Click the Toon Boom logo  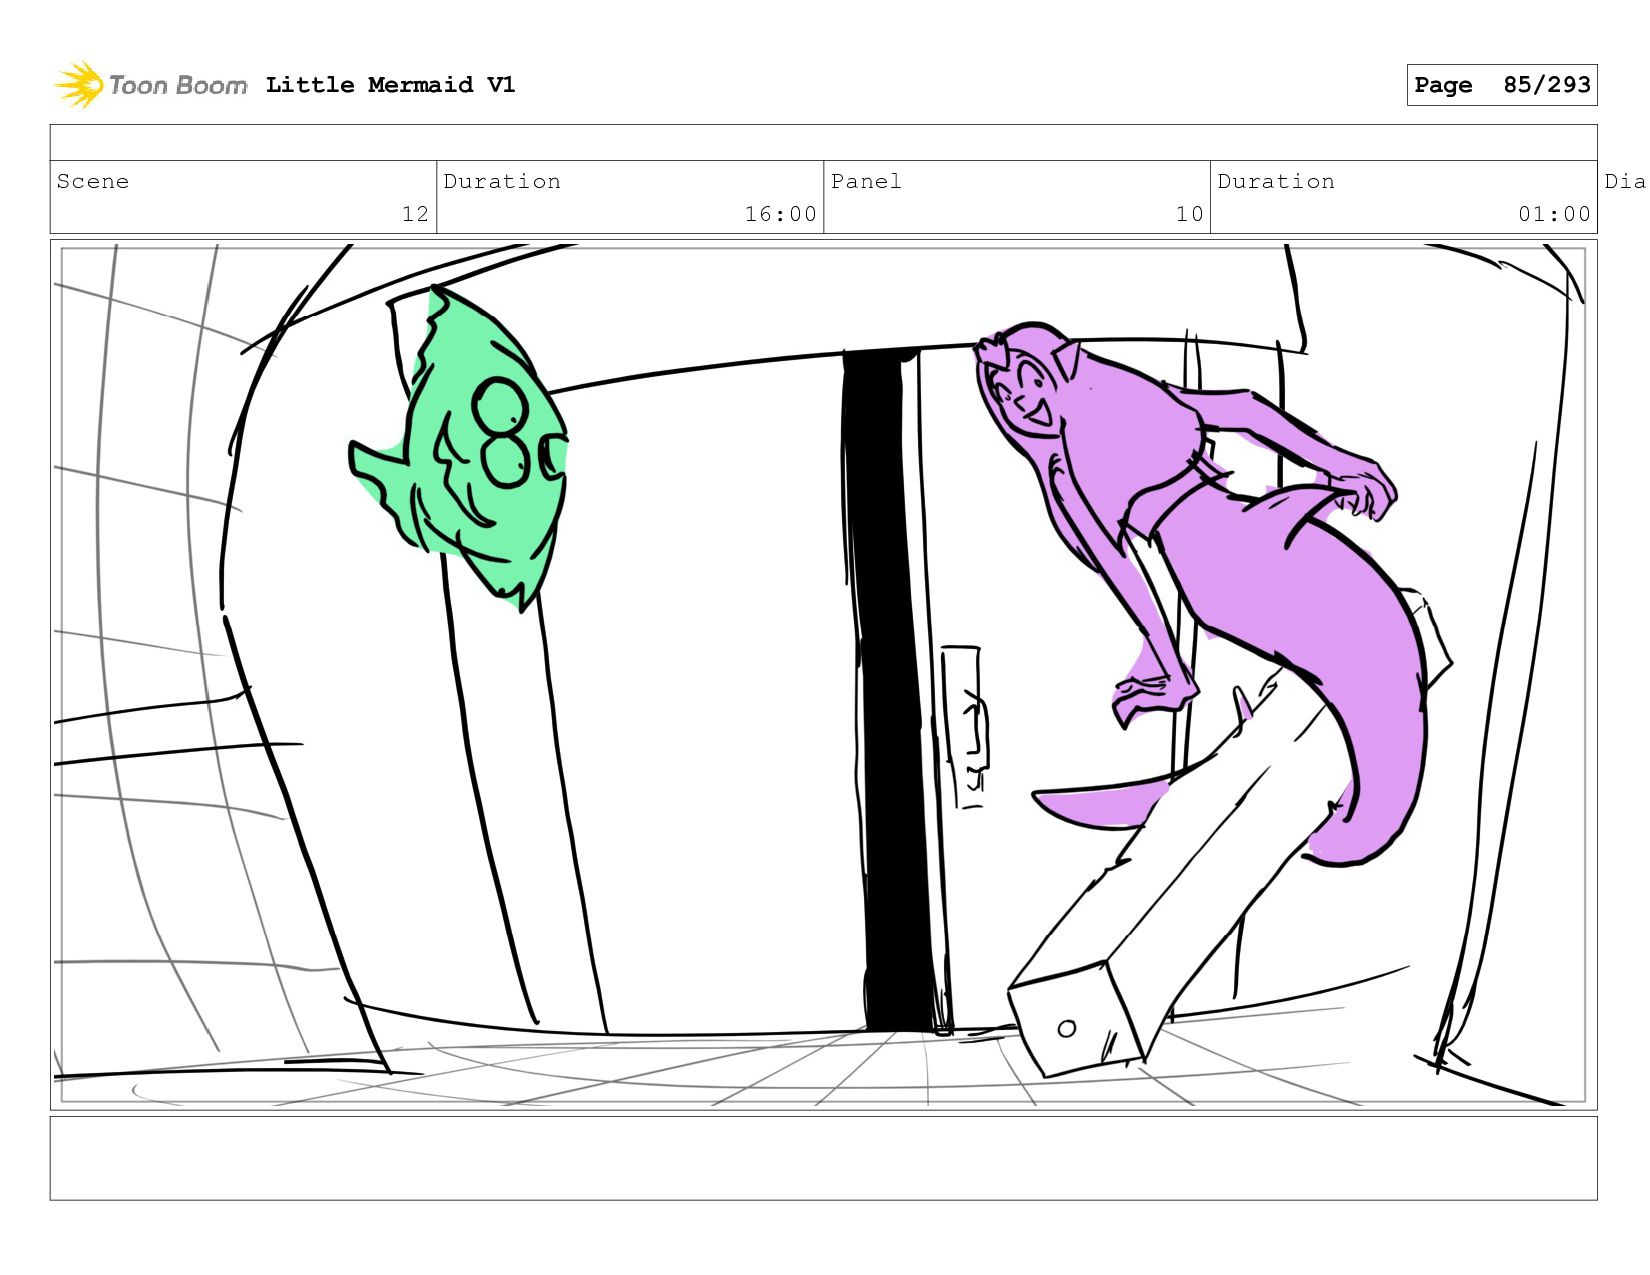click(x=150, y=85)
